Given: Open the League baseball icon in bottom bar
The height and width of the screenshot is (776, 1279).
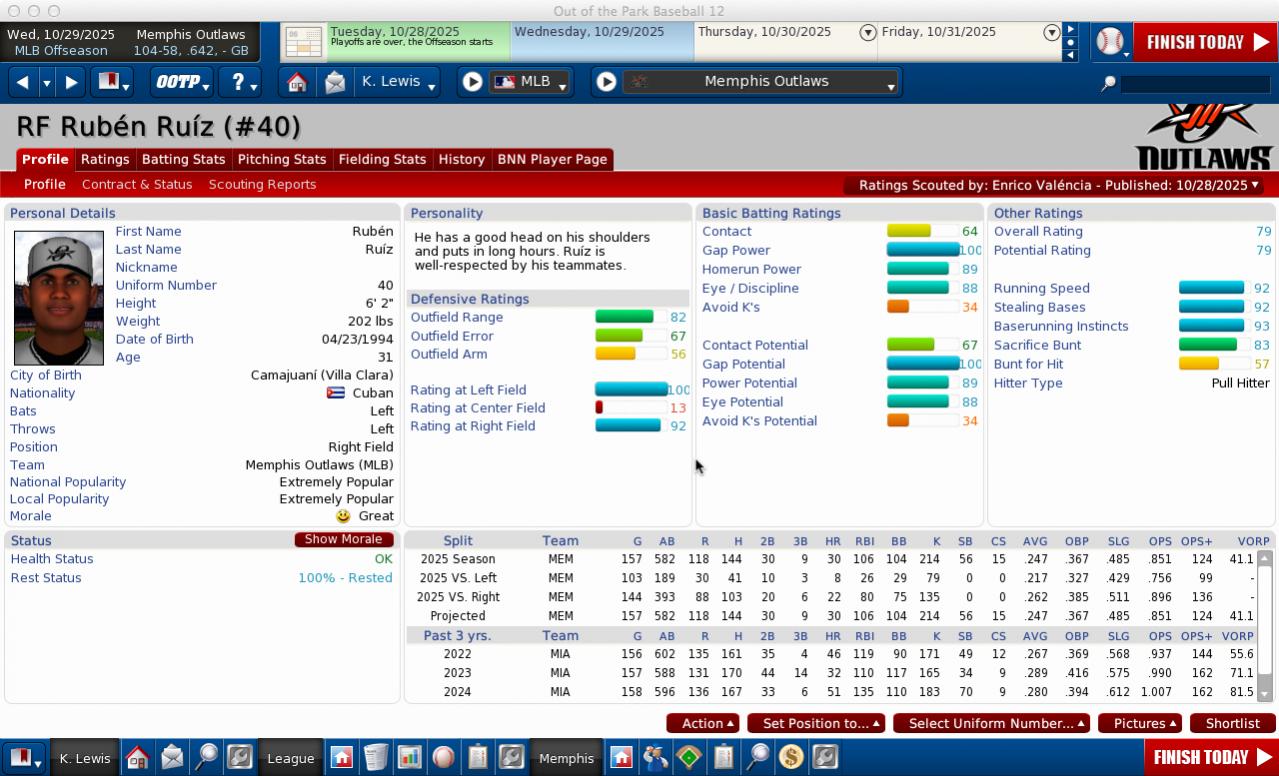Looking at the screenshot, I should (444, 758).
